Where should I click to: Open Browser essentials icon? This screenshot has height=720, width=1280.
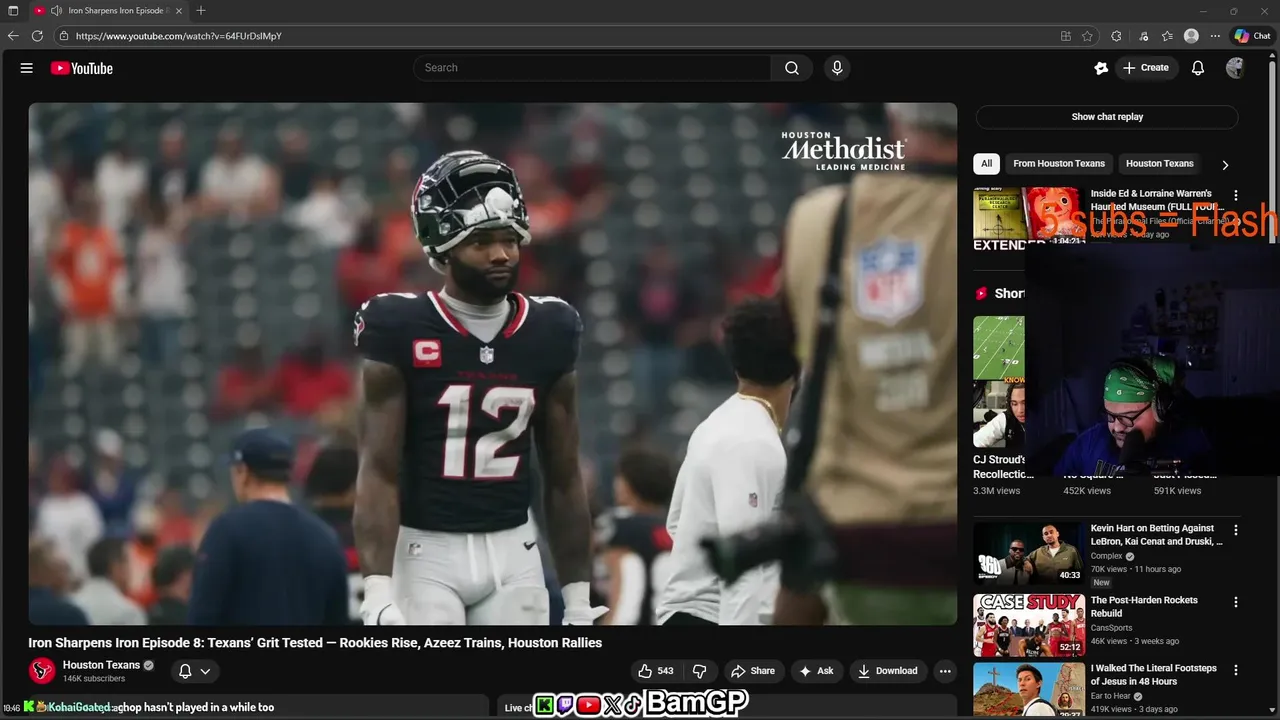click(x=1144, y=36)
